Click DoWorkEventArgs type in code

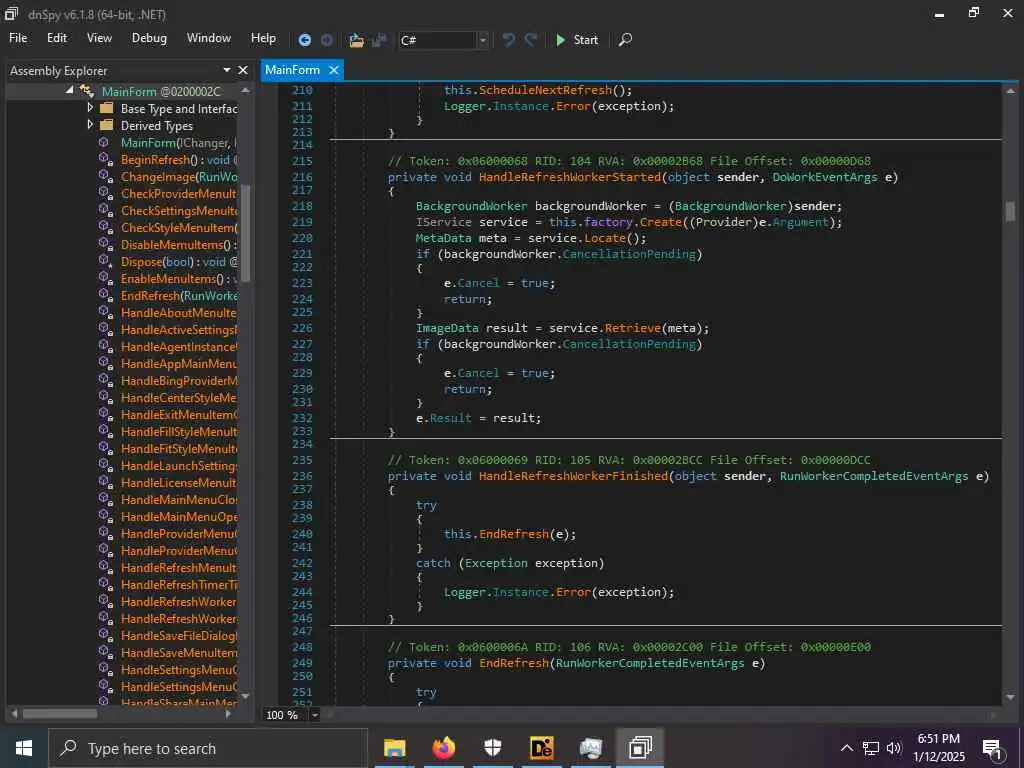(825, 177)
